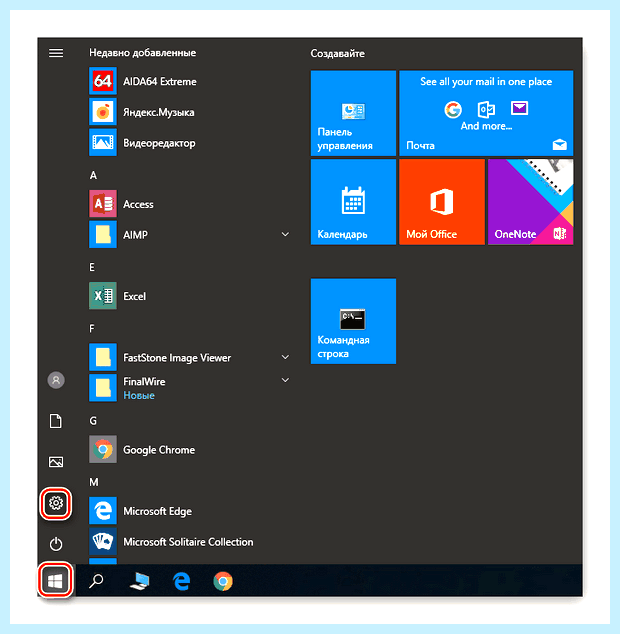Open the Documents sidebar icon

pos(56,421)
